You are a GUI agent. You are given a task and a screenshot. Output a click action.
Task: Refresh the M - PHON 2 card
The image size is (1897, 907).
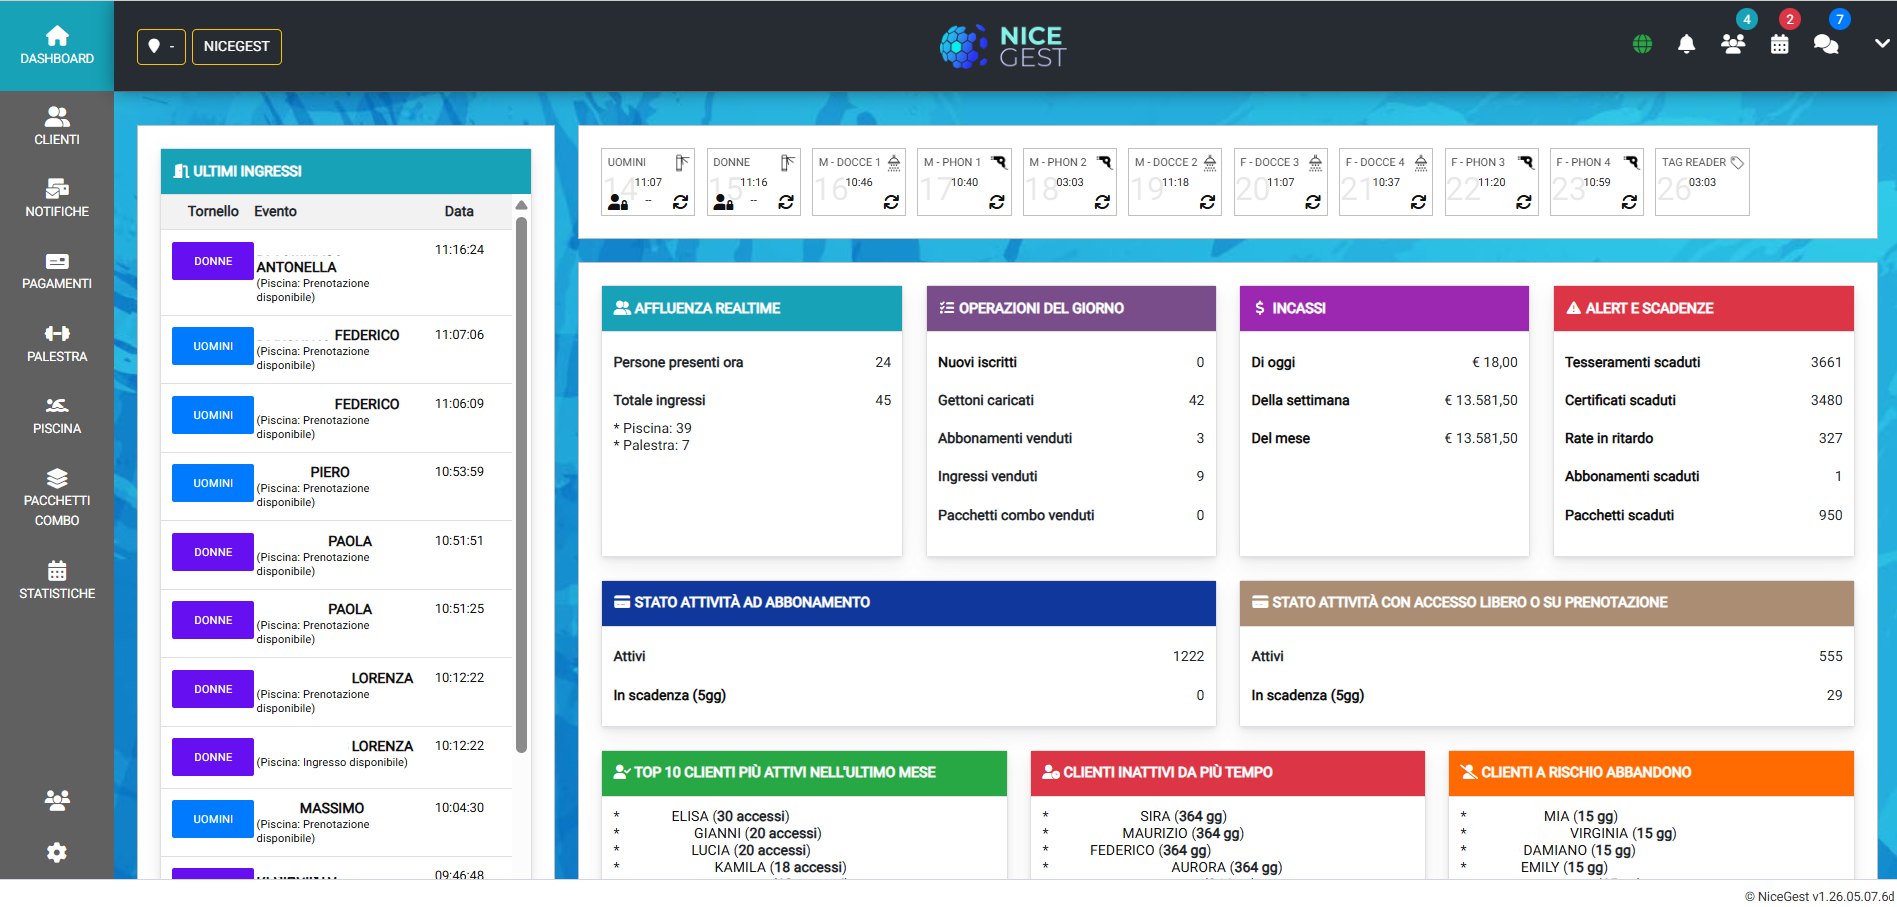[1102, 202]
